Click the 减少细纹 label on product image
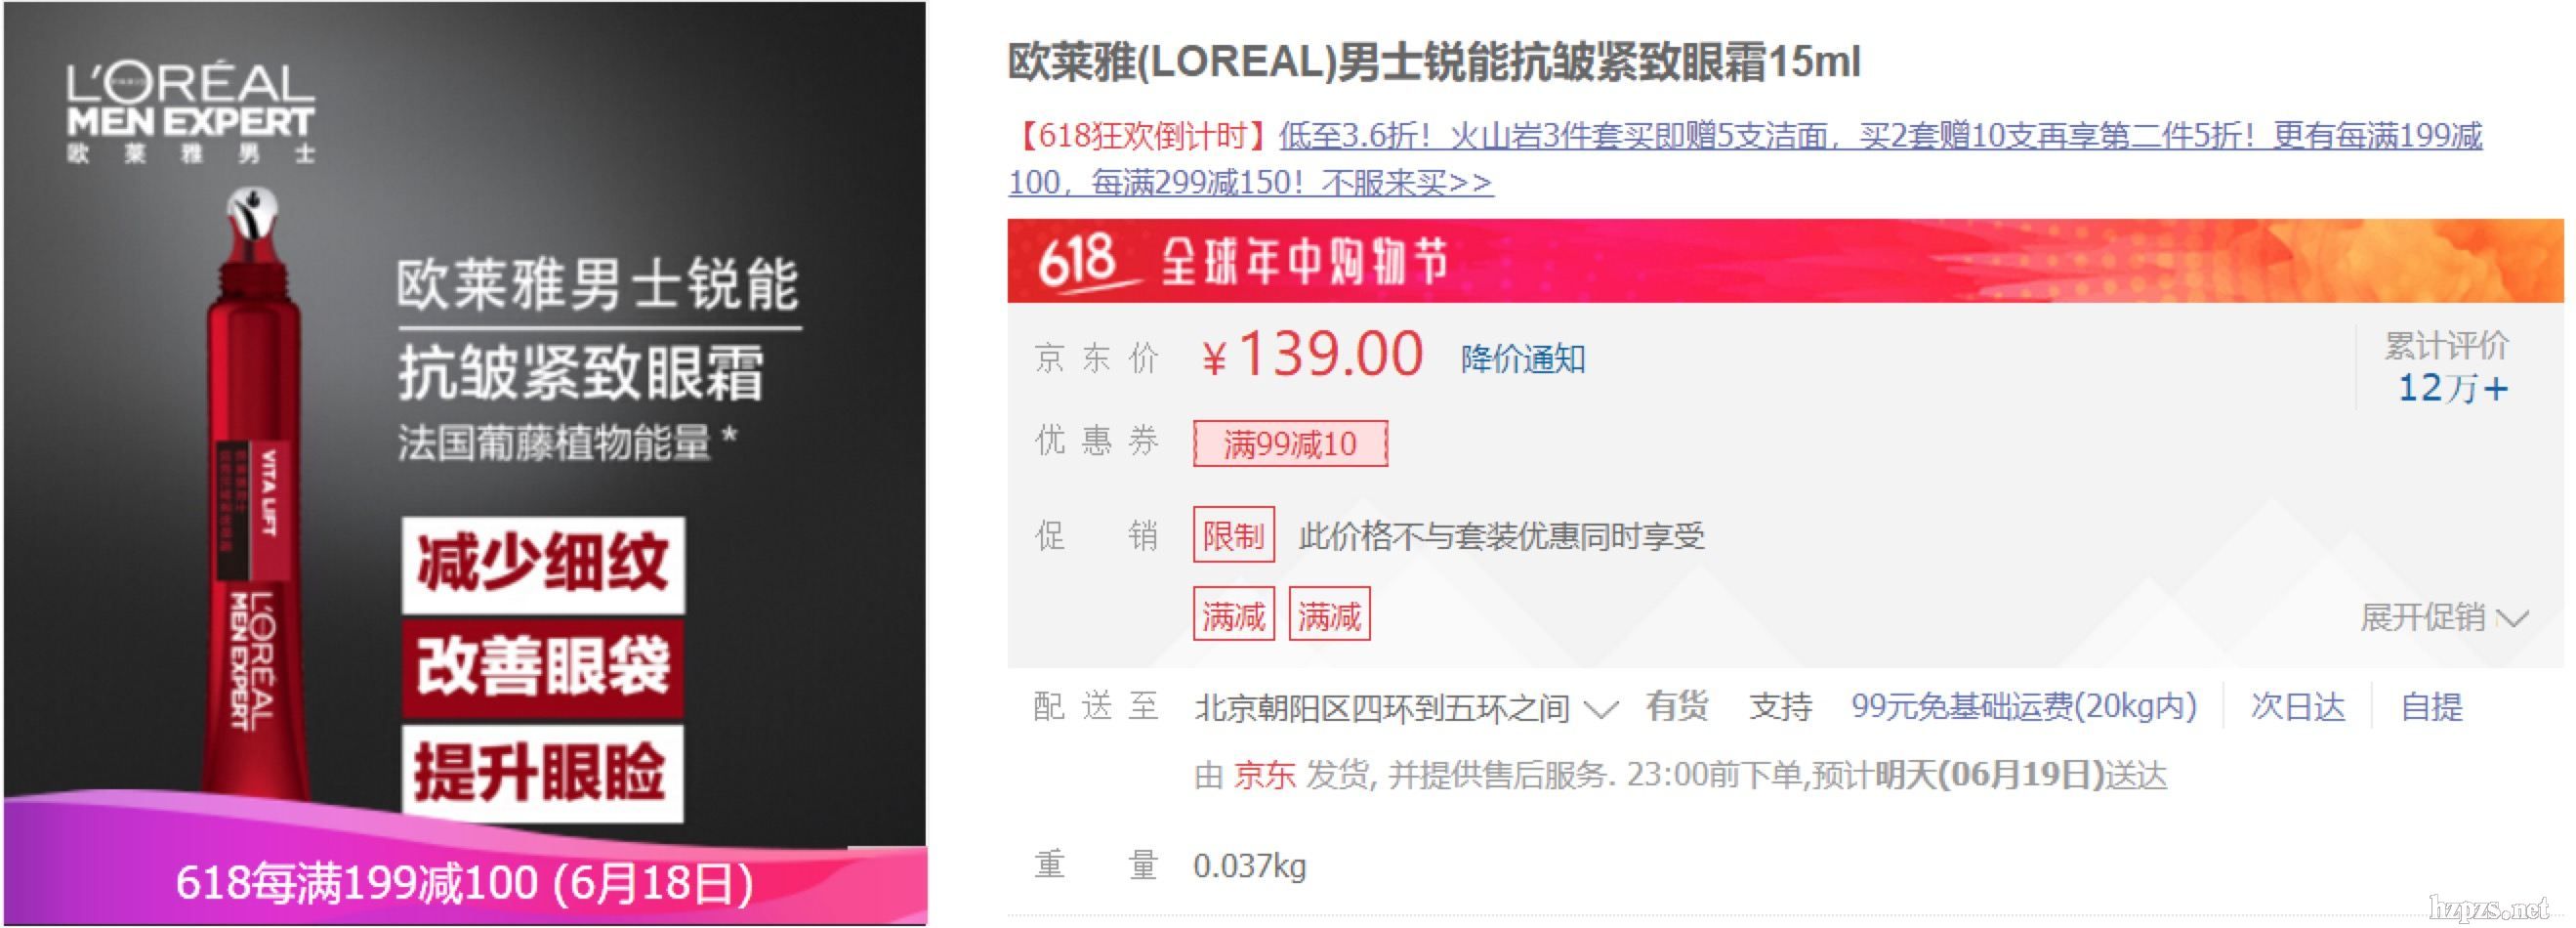Viewport: 2576px width, 928px height. [x=543, y=564]
